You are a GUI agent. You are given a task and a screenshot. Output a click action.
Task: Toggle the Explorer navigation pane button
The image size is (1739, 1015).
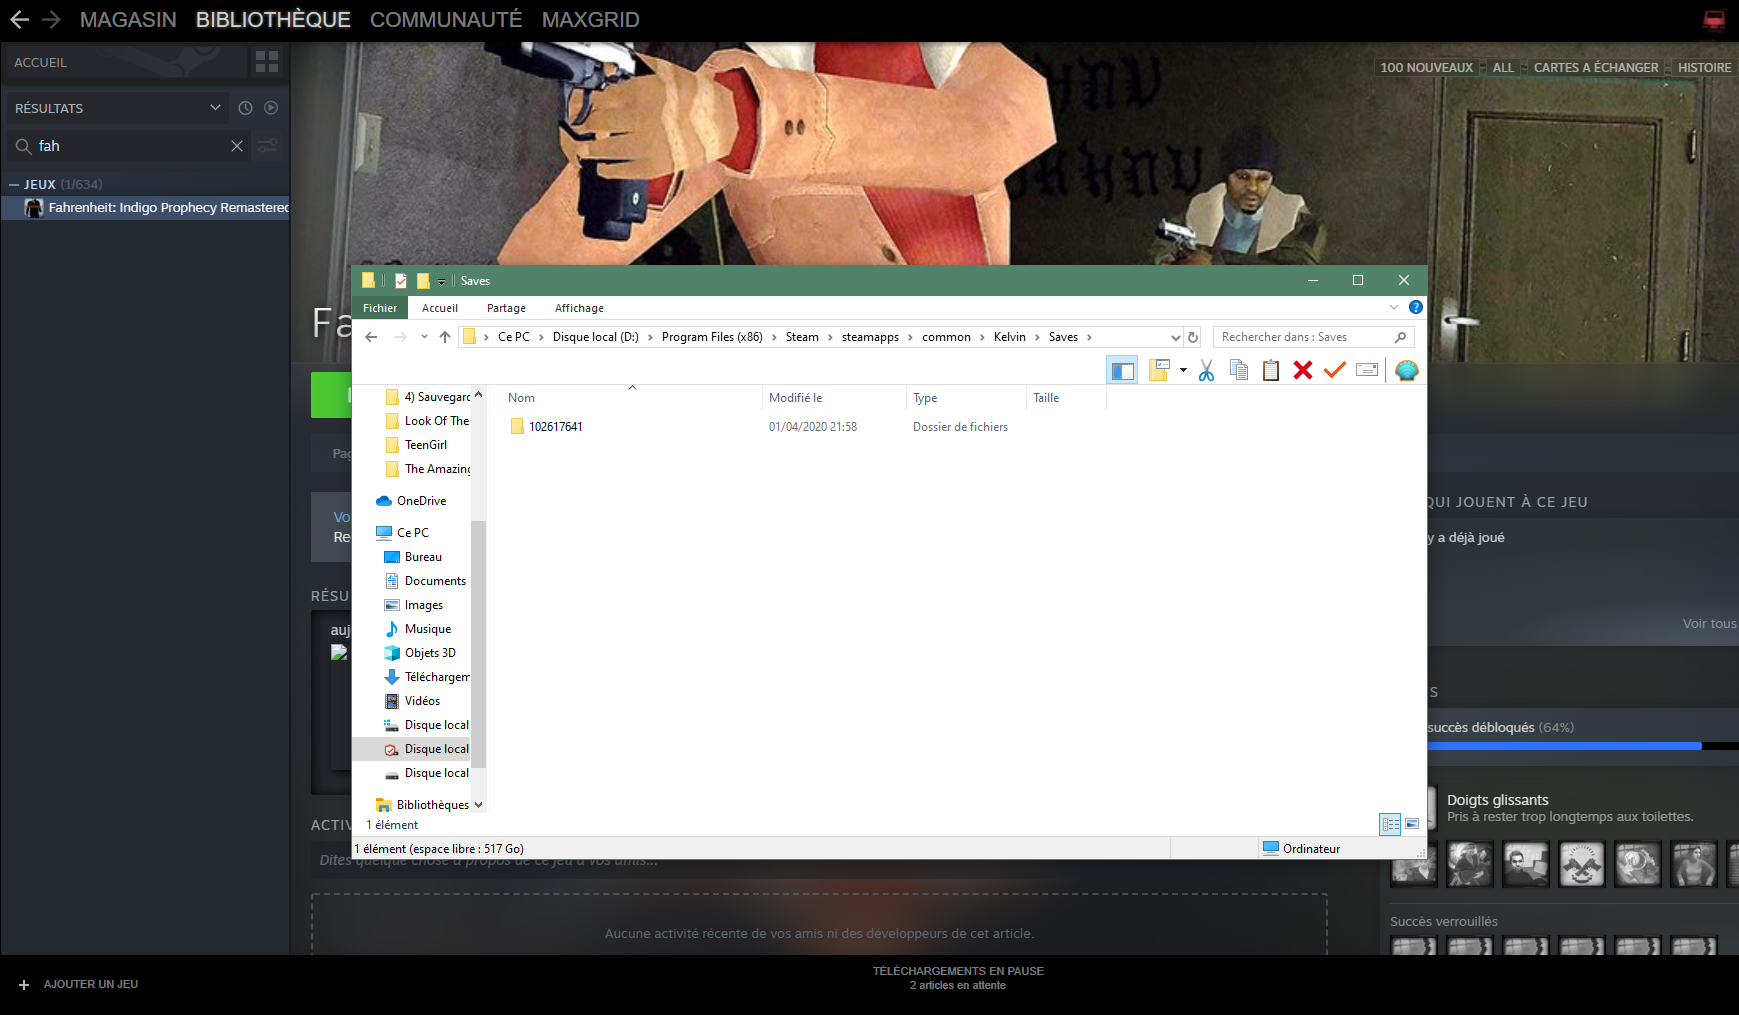click(x=1122, y=371)
